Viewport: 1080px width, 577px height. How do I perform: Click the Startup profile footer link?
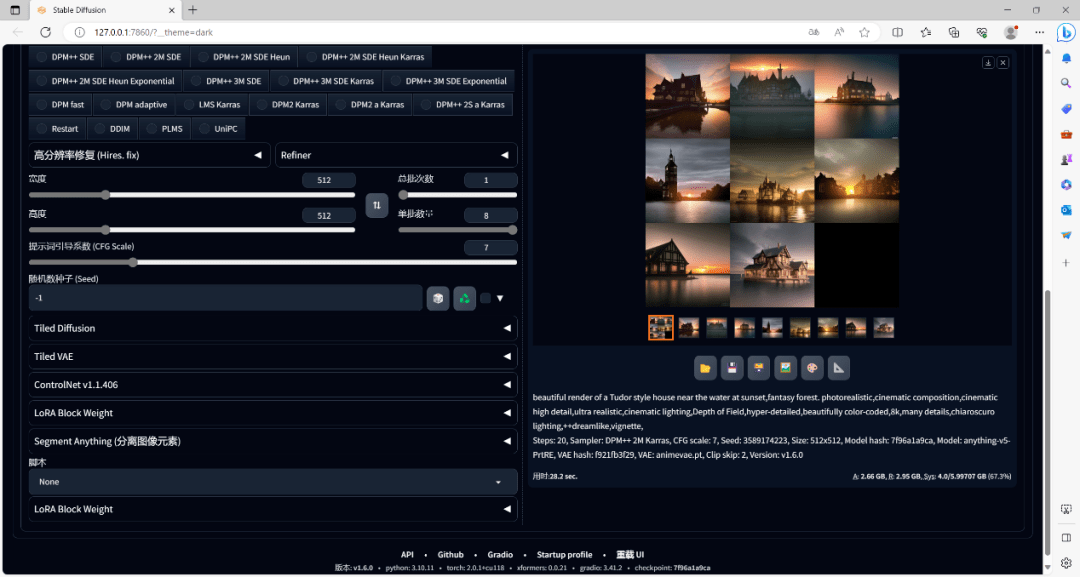coord(564,555)
